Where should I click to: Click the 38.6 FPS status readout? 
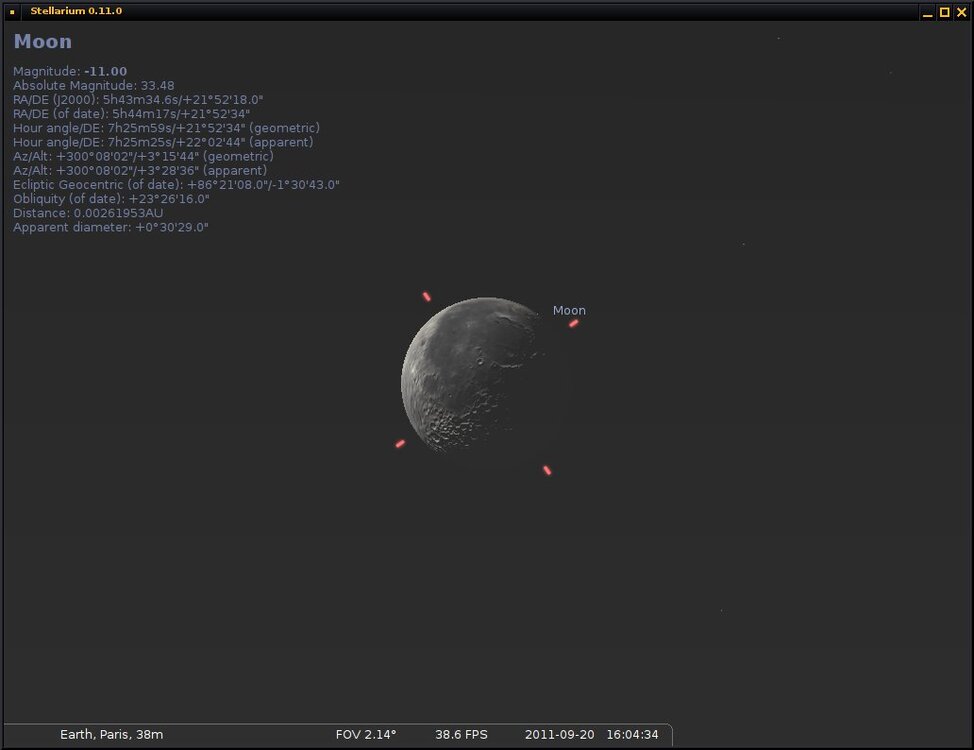[461, 735]
